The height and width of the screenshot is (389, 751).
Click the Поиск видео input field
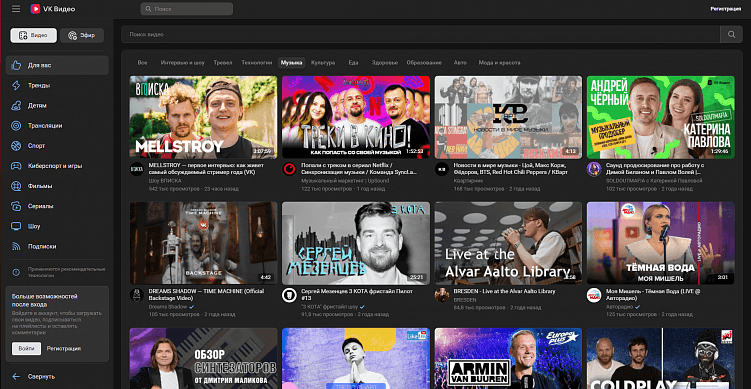click(x=421, y=34)
